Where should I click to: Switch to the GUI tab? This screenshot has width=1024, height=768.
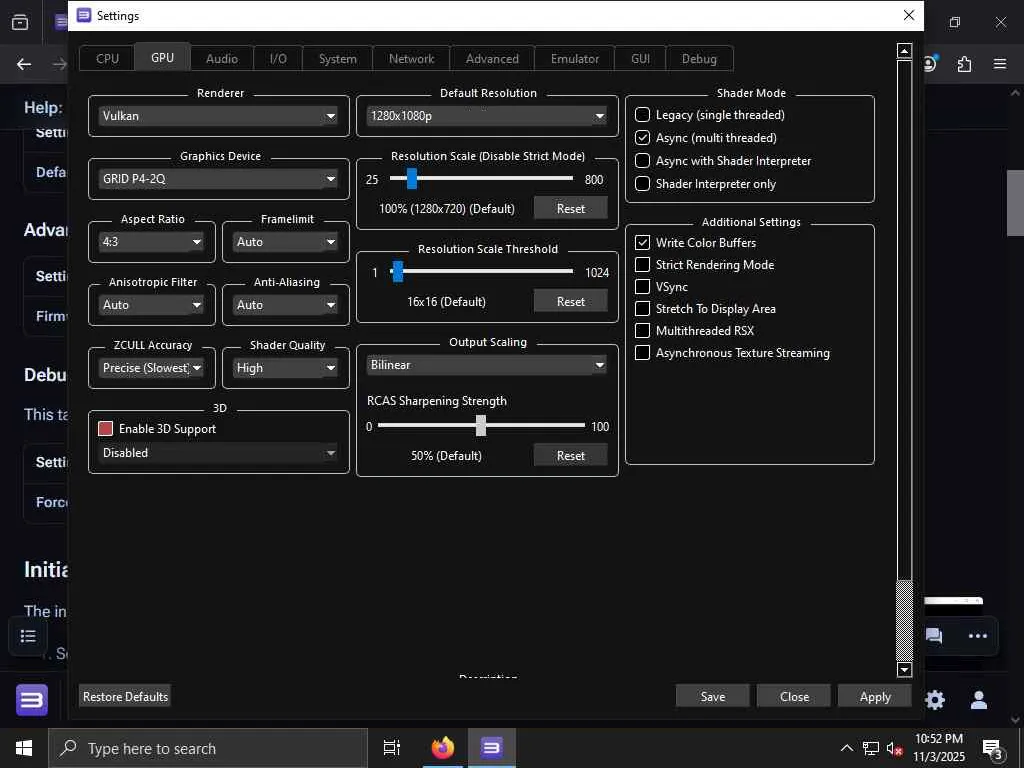click(640, 59)
